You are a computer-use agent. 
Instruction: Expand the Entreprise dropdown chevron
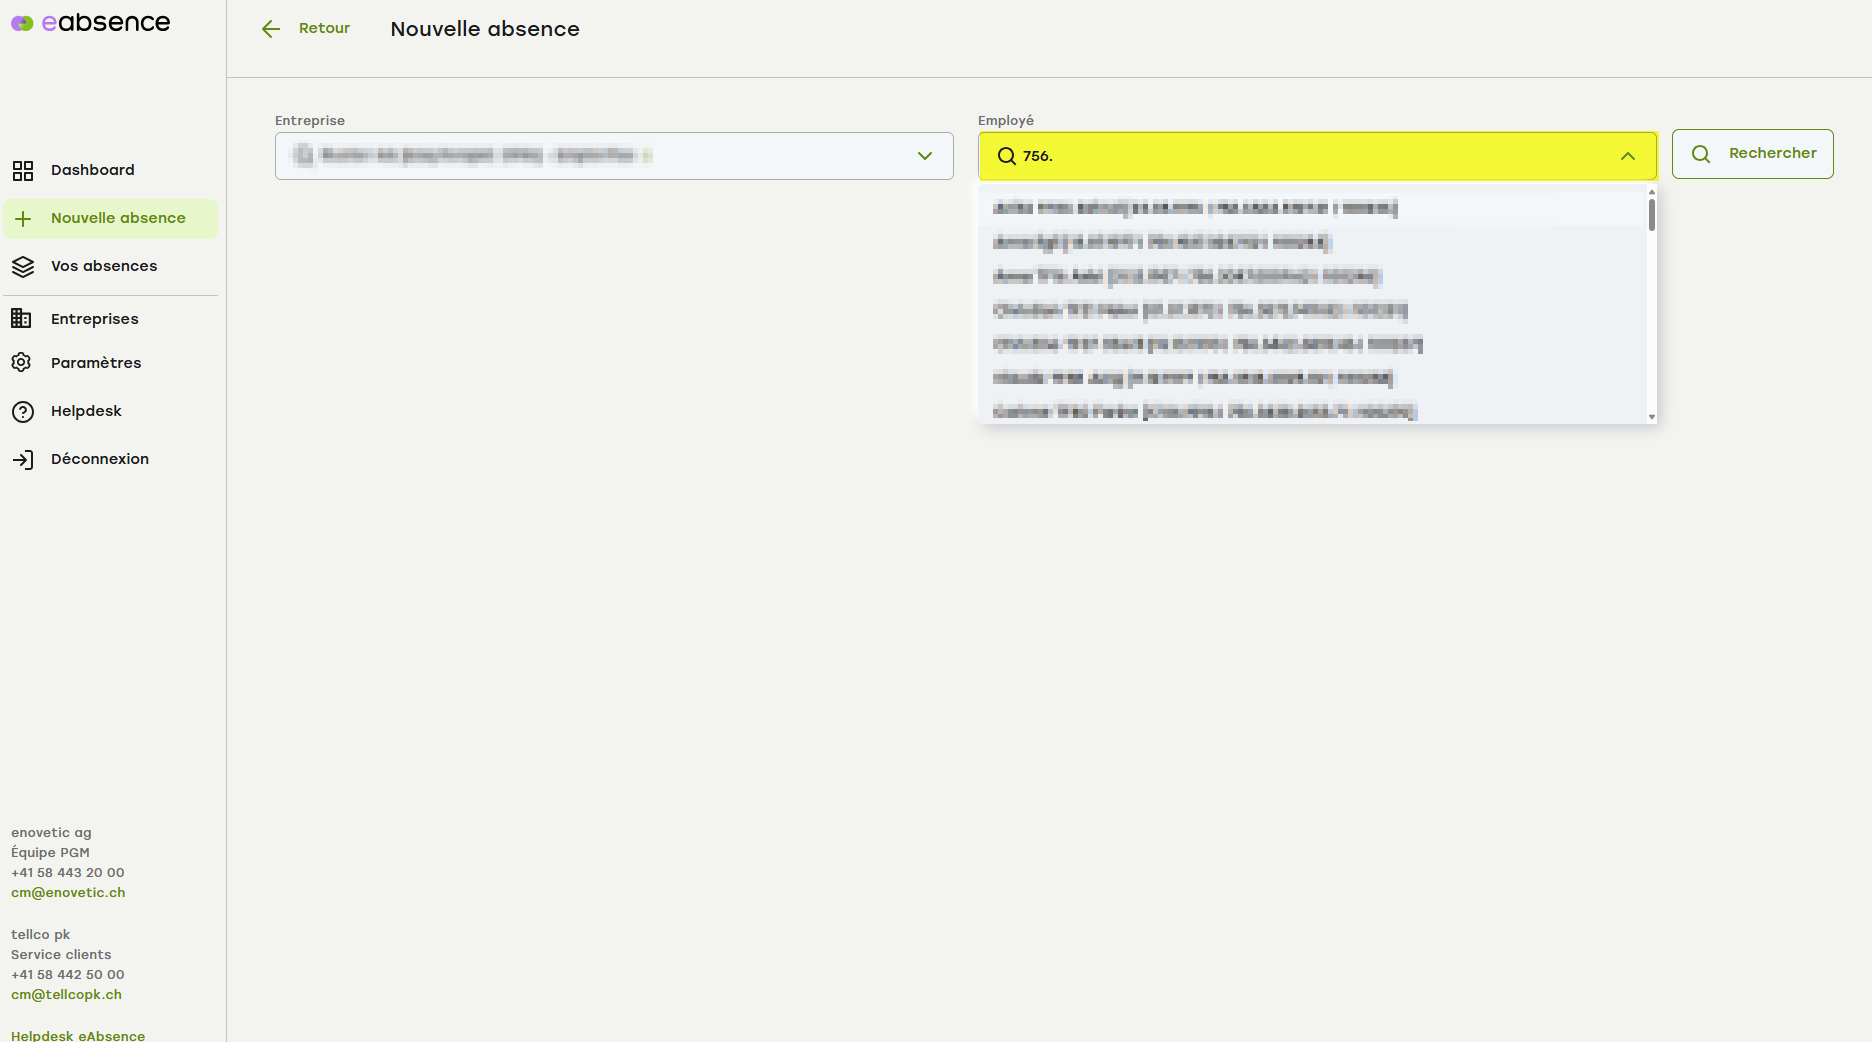click(x=925, y=156)
